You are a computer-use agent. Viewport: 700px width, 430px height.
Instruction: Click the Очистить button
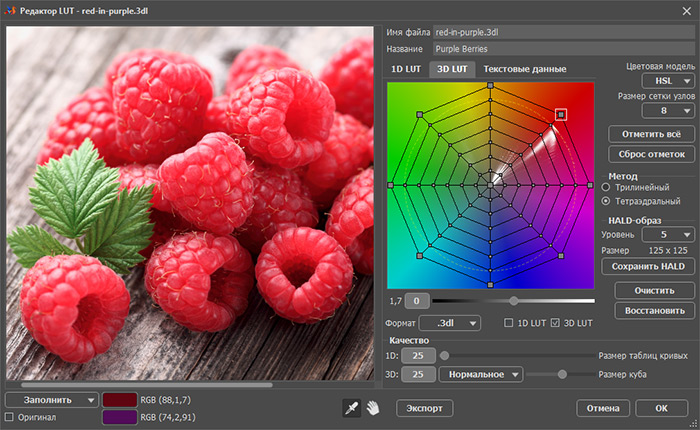click(654, 290)
